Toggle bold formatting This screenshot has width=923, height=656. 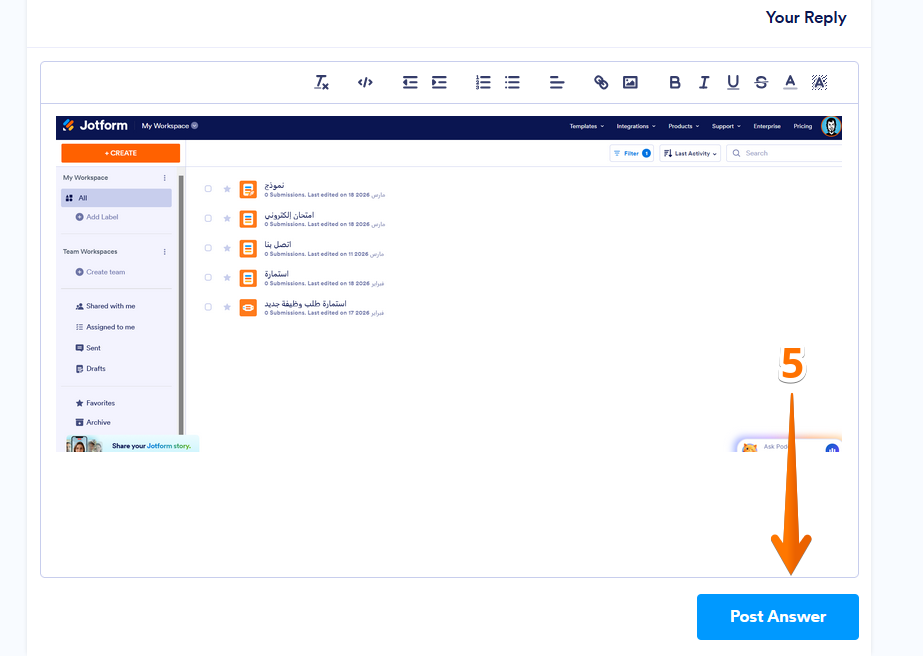[675, 82]
